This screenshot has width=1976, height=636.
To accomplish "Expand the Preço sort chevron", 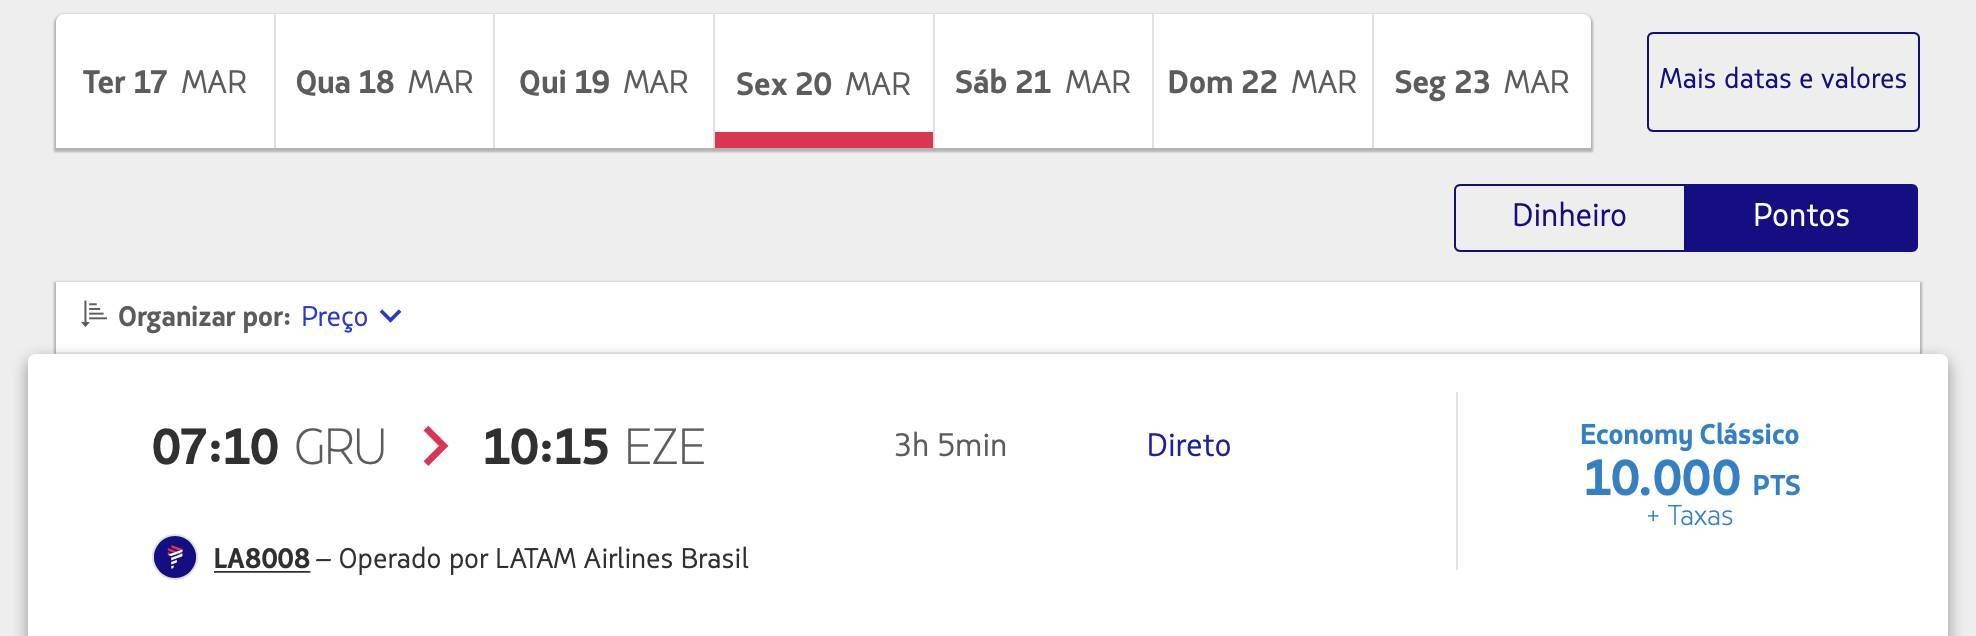I will click(x=391, y=316).
